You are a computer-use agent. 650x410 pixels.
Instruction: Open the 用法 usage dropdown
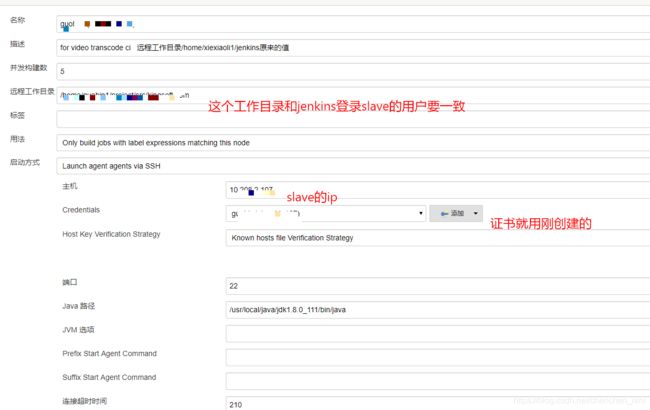350,143
